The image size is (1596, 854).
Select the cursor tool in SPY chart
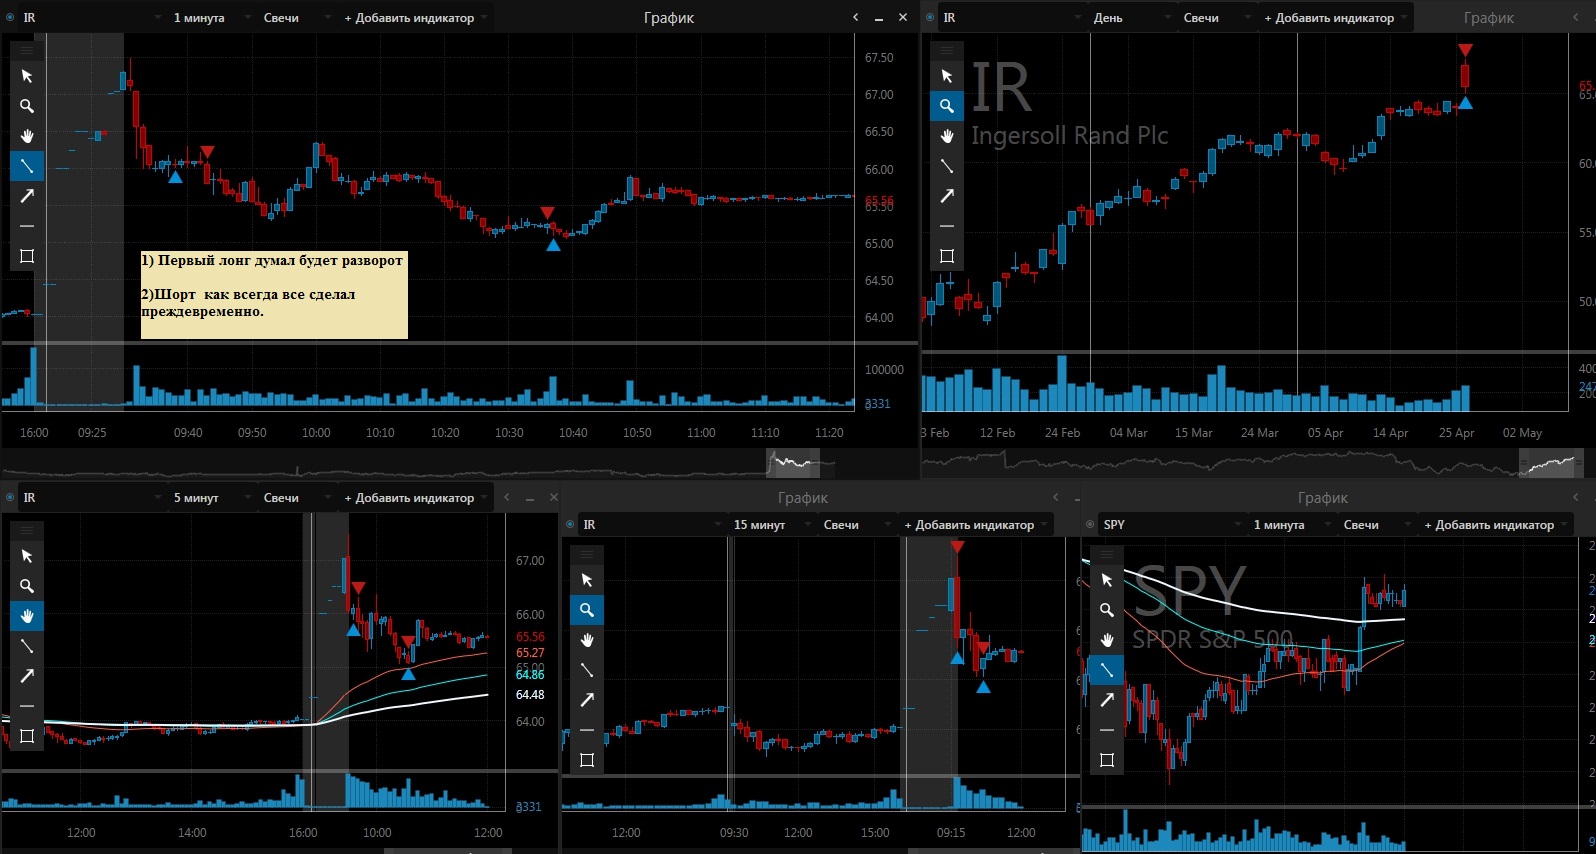click(1107, 580)
